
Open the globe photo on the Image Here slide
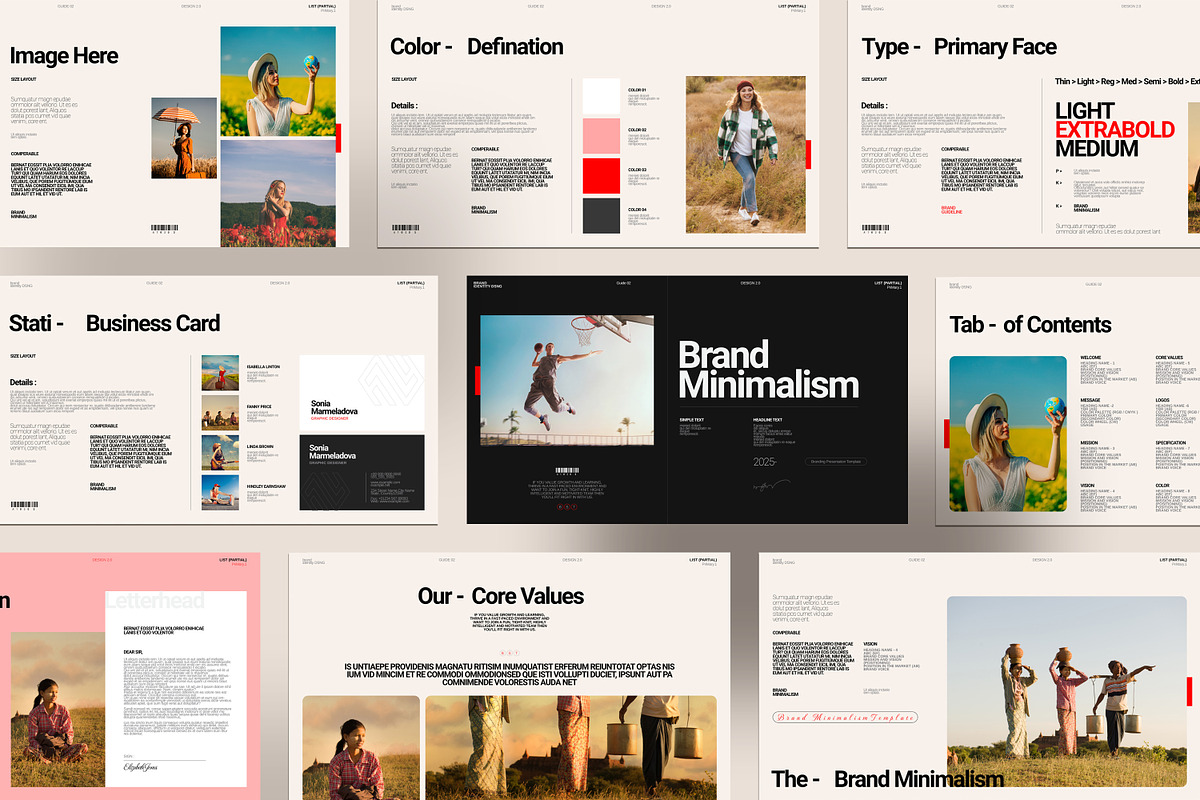tap(278, 81)
